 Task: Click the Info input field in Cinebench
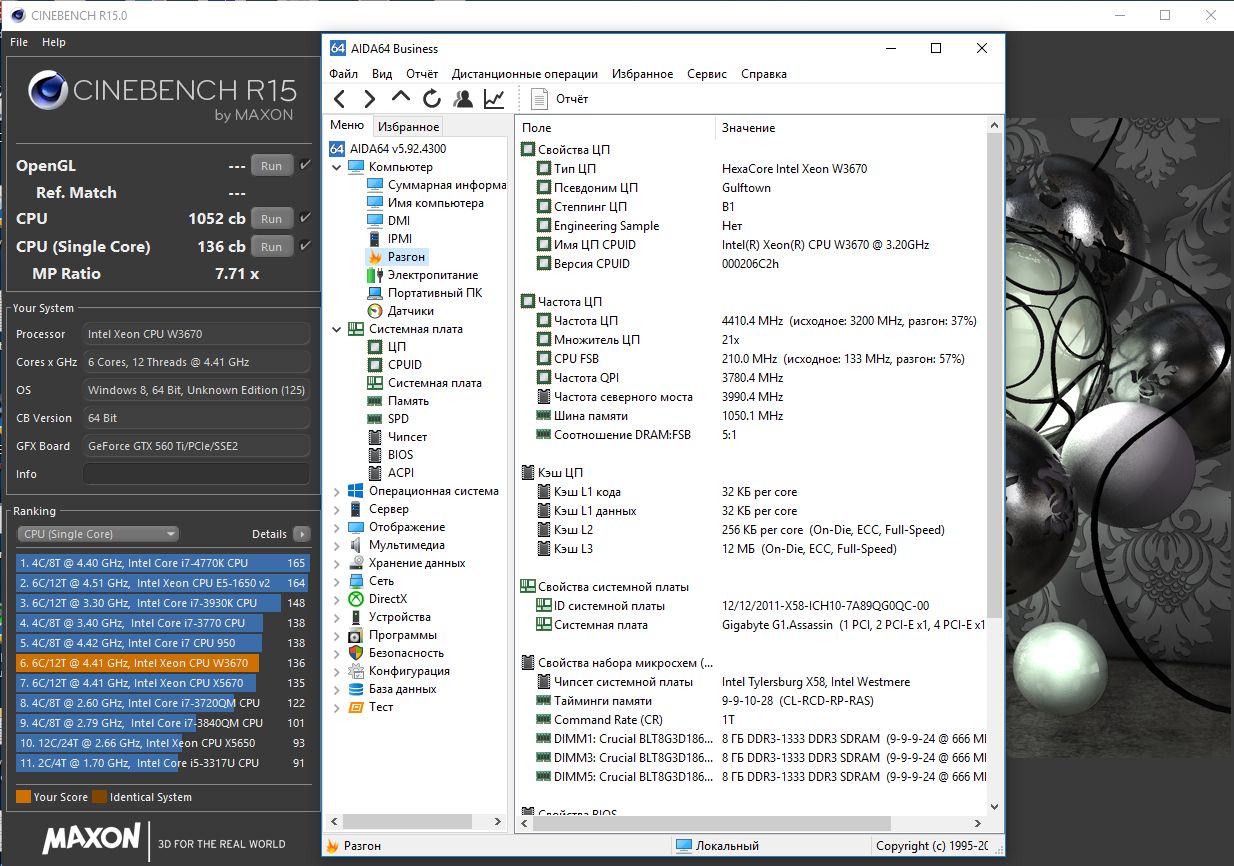pyautogui.click(x=196, y=474)
